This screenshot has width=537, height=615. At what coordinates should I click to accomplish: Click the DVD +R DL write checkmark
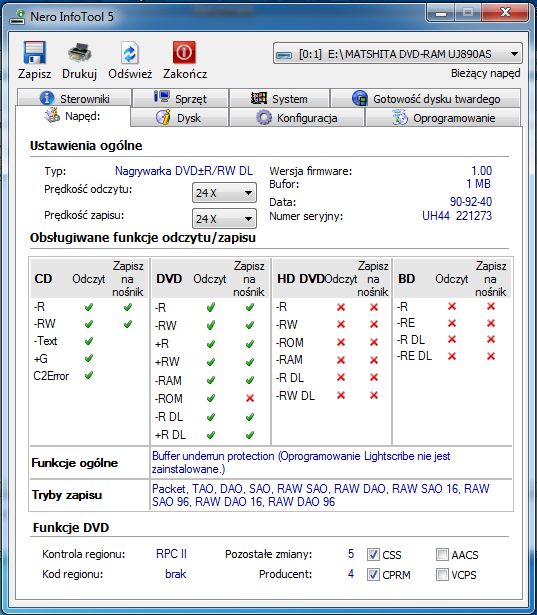tap(250, 435)
